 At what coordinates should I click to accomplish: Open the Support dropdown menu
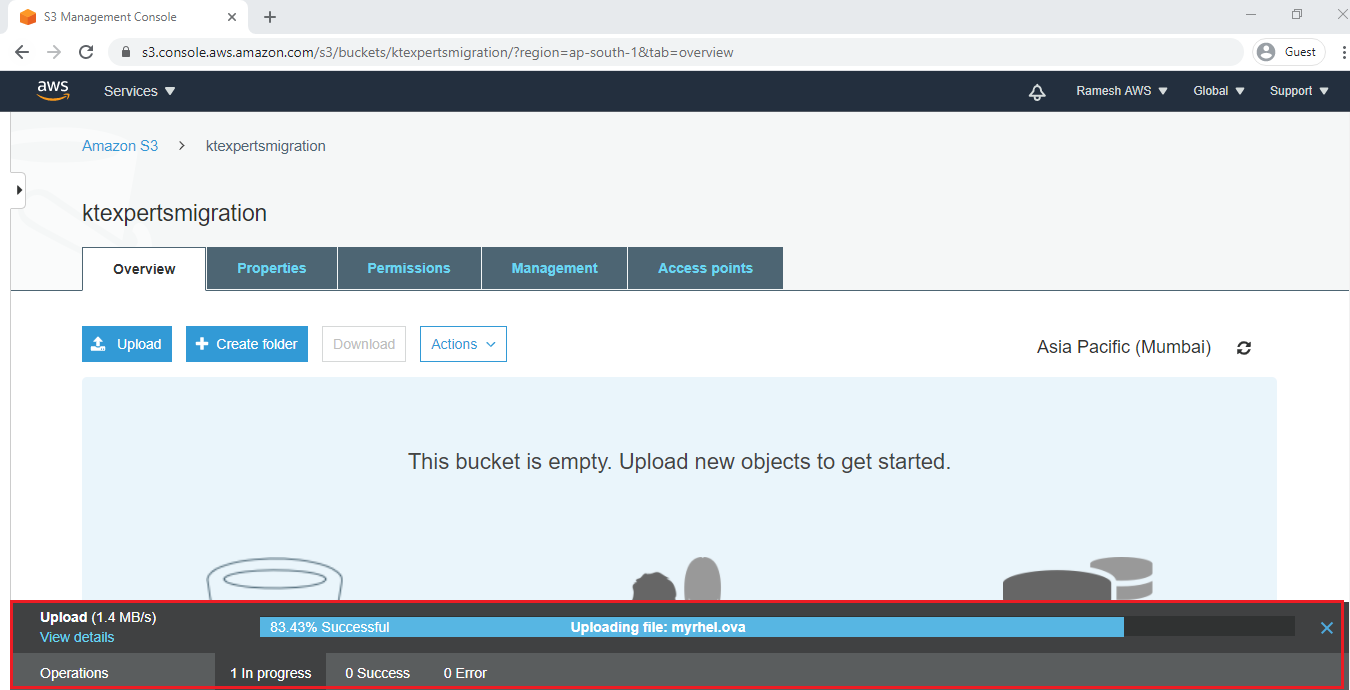1299,91
